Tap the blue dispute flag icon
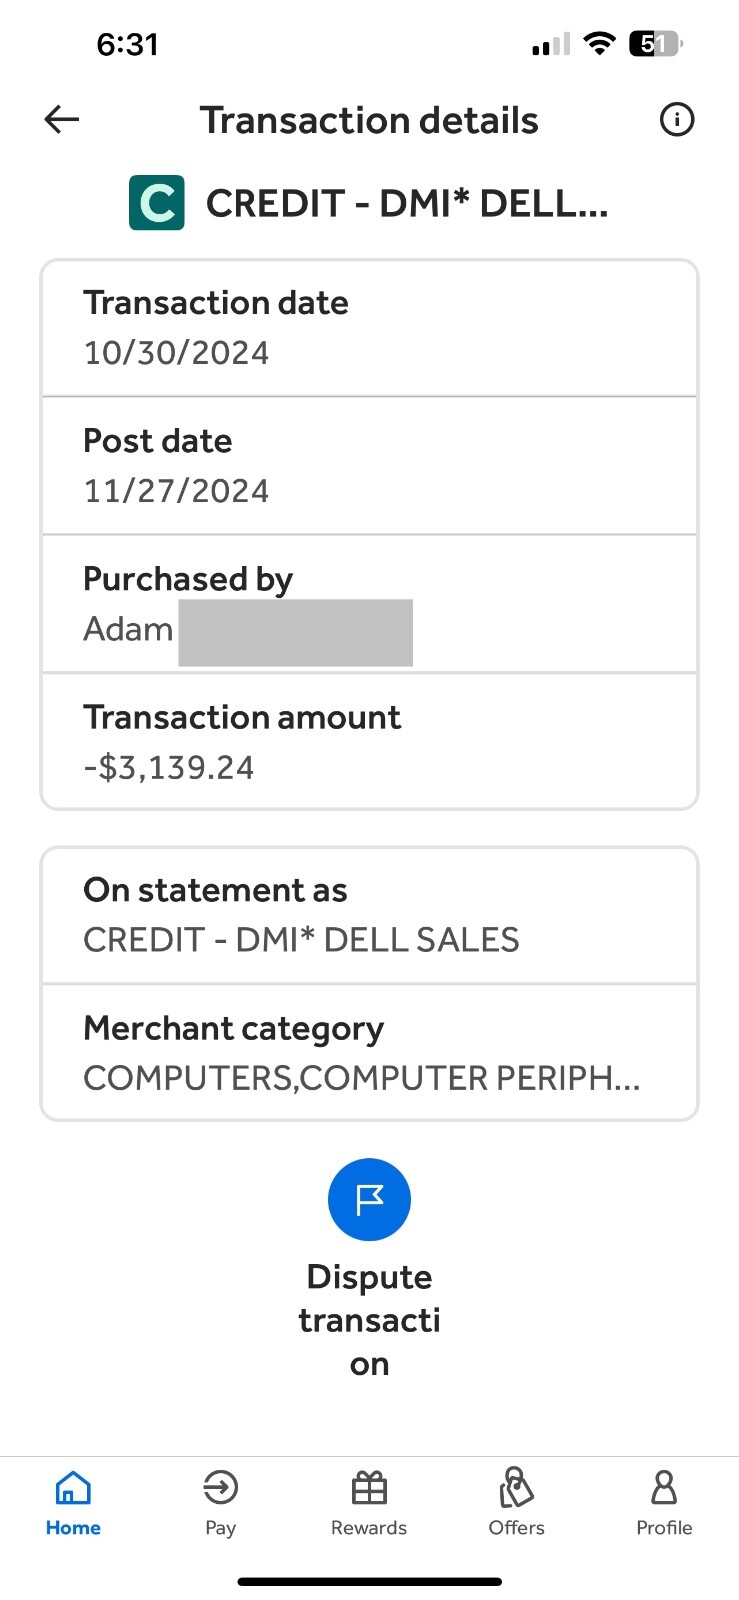Image resolution: width=739 pixels, height=1600 pixels. click(x=369, y=1199)
